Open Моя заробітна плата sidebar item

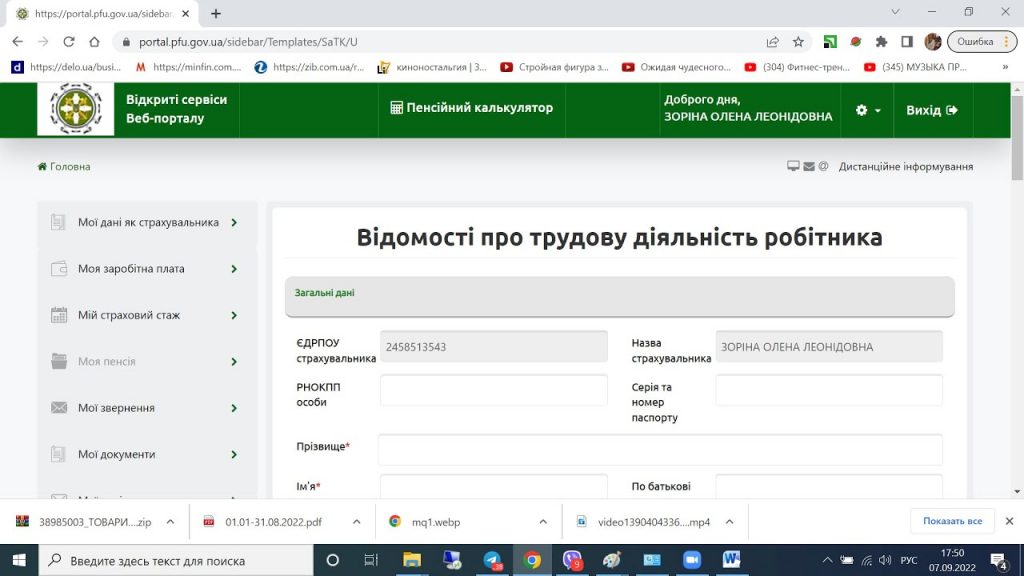[131, 269]
